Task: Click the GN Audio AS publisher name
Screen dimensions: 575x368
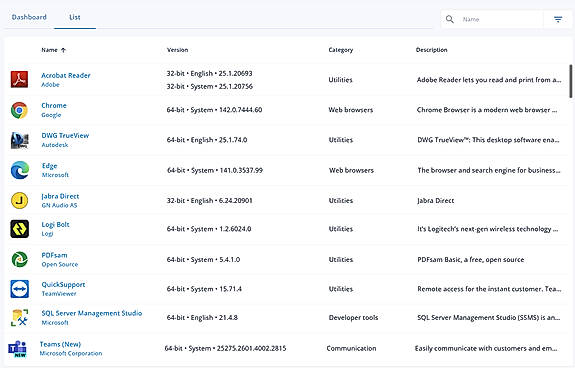Action: [59, 206]
